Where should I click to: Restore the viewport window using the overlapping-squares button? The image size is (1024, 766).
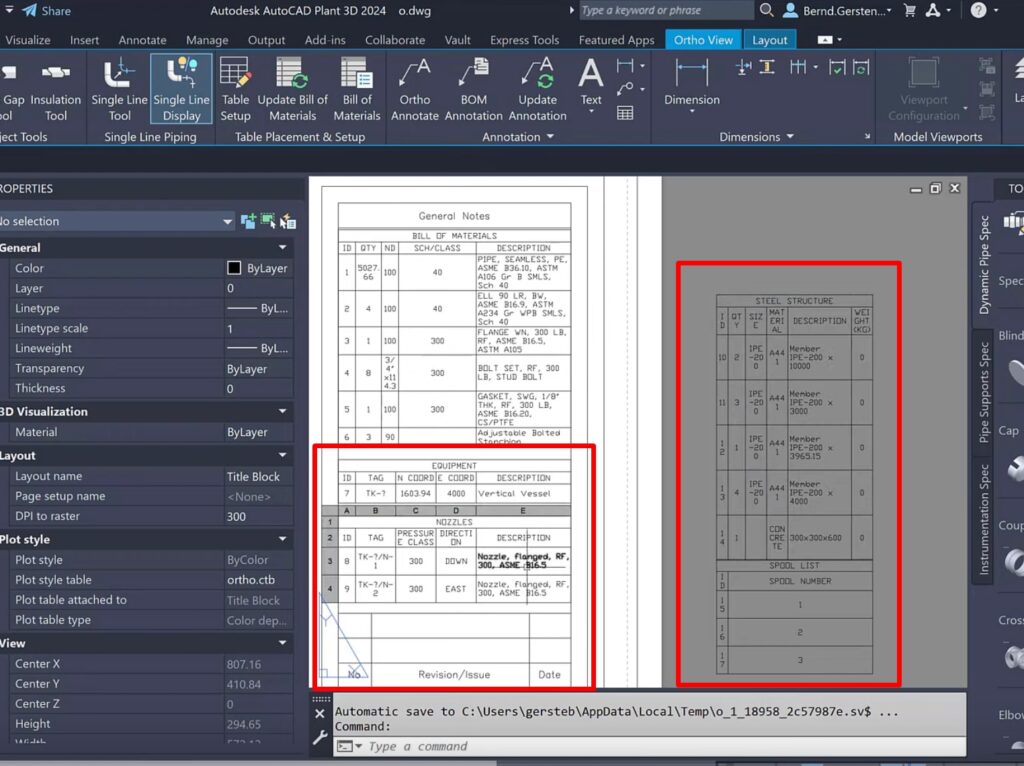pos(935,189)
